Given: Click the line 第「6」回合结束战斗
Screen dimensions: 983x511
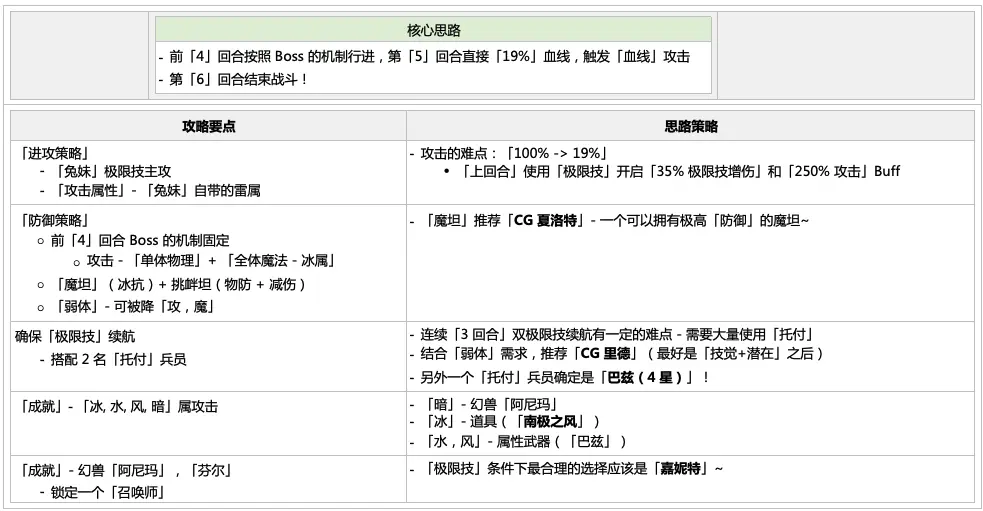Looking at the screenshot, I should [233, 80].
